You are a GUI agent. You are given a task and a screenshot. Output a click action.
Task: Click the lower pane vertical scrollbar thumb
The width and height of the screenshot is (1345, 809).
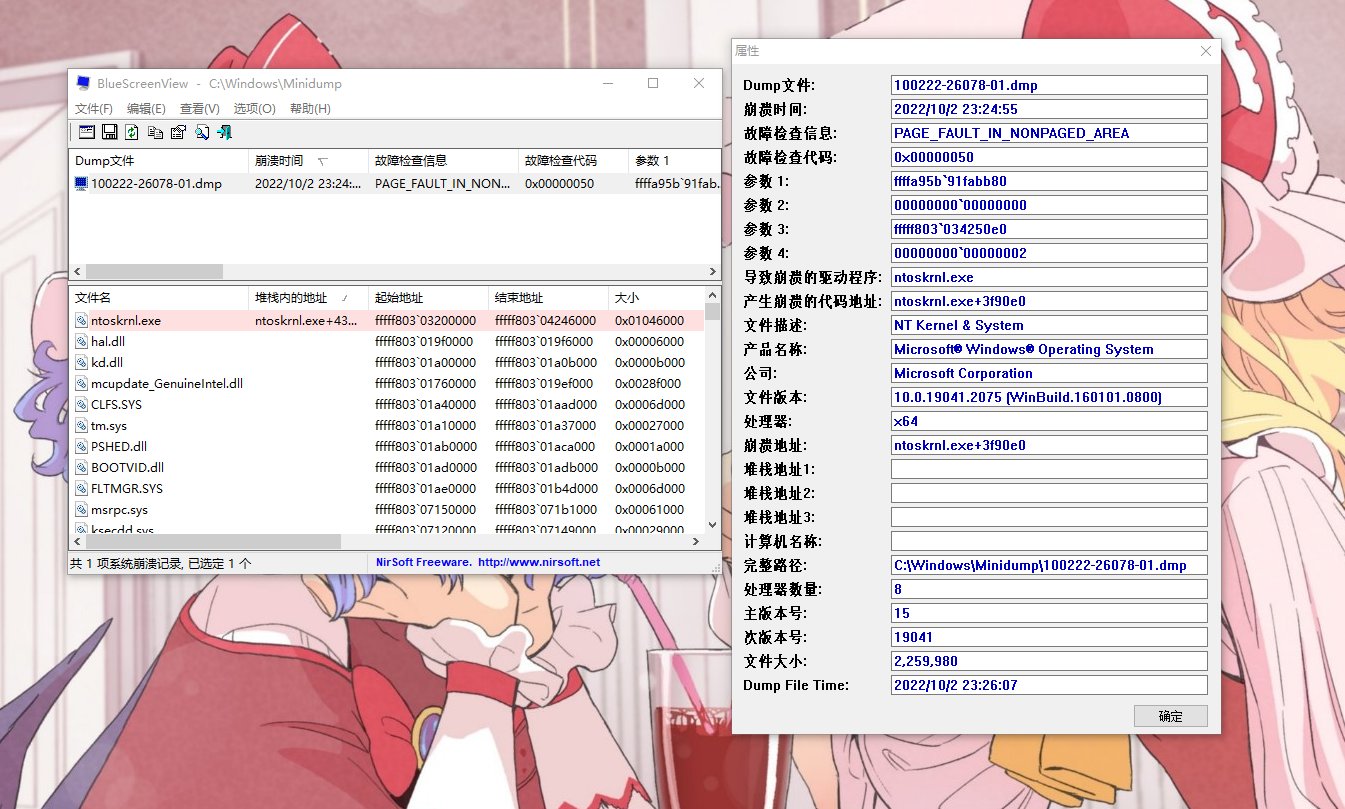(712, 312)
